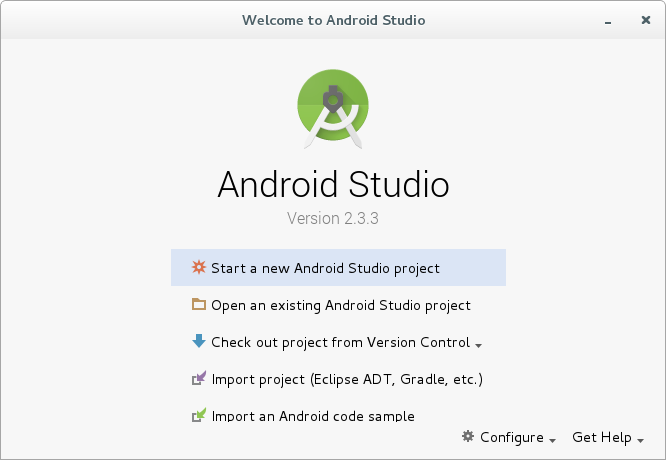Click the Android Studio compass logo

click(333, 109)
